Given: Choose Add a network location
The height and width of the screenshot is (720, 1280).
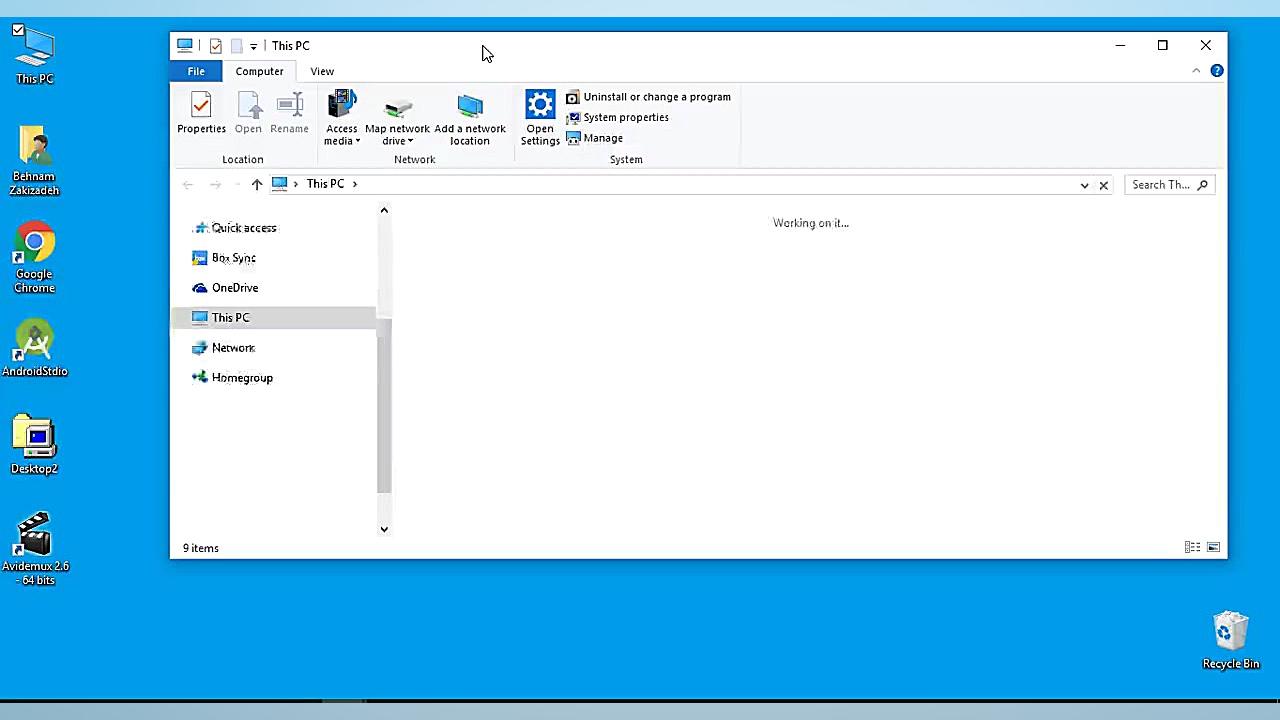Looking at the screenshot, I should (470, 118).
